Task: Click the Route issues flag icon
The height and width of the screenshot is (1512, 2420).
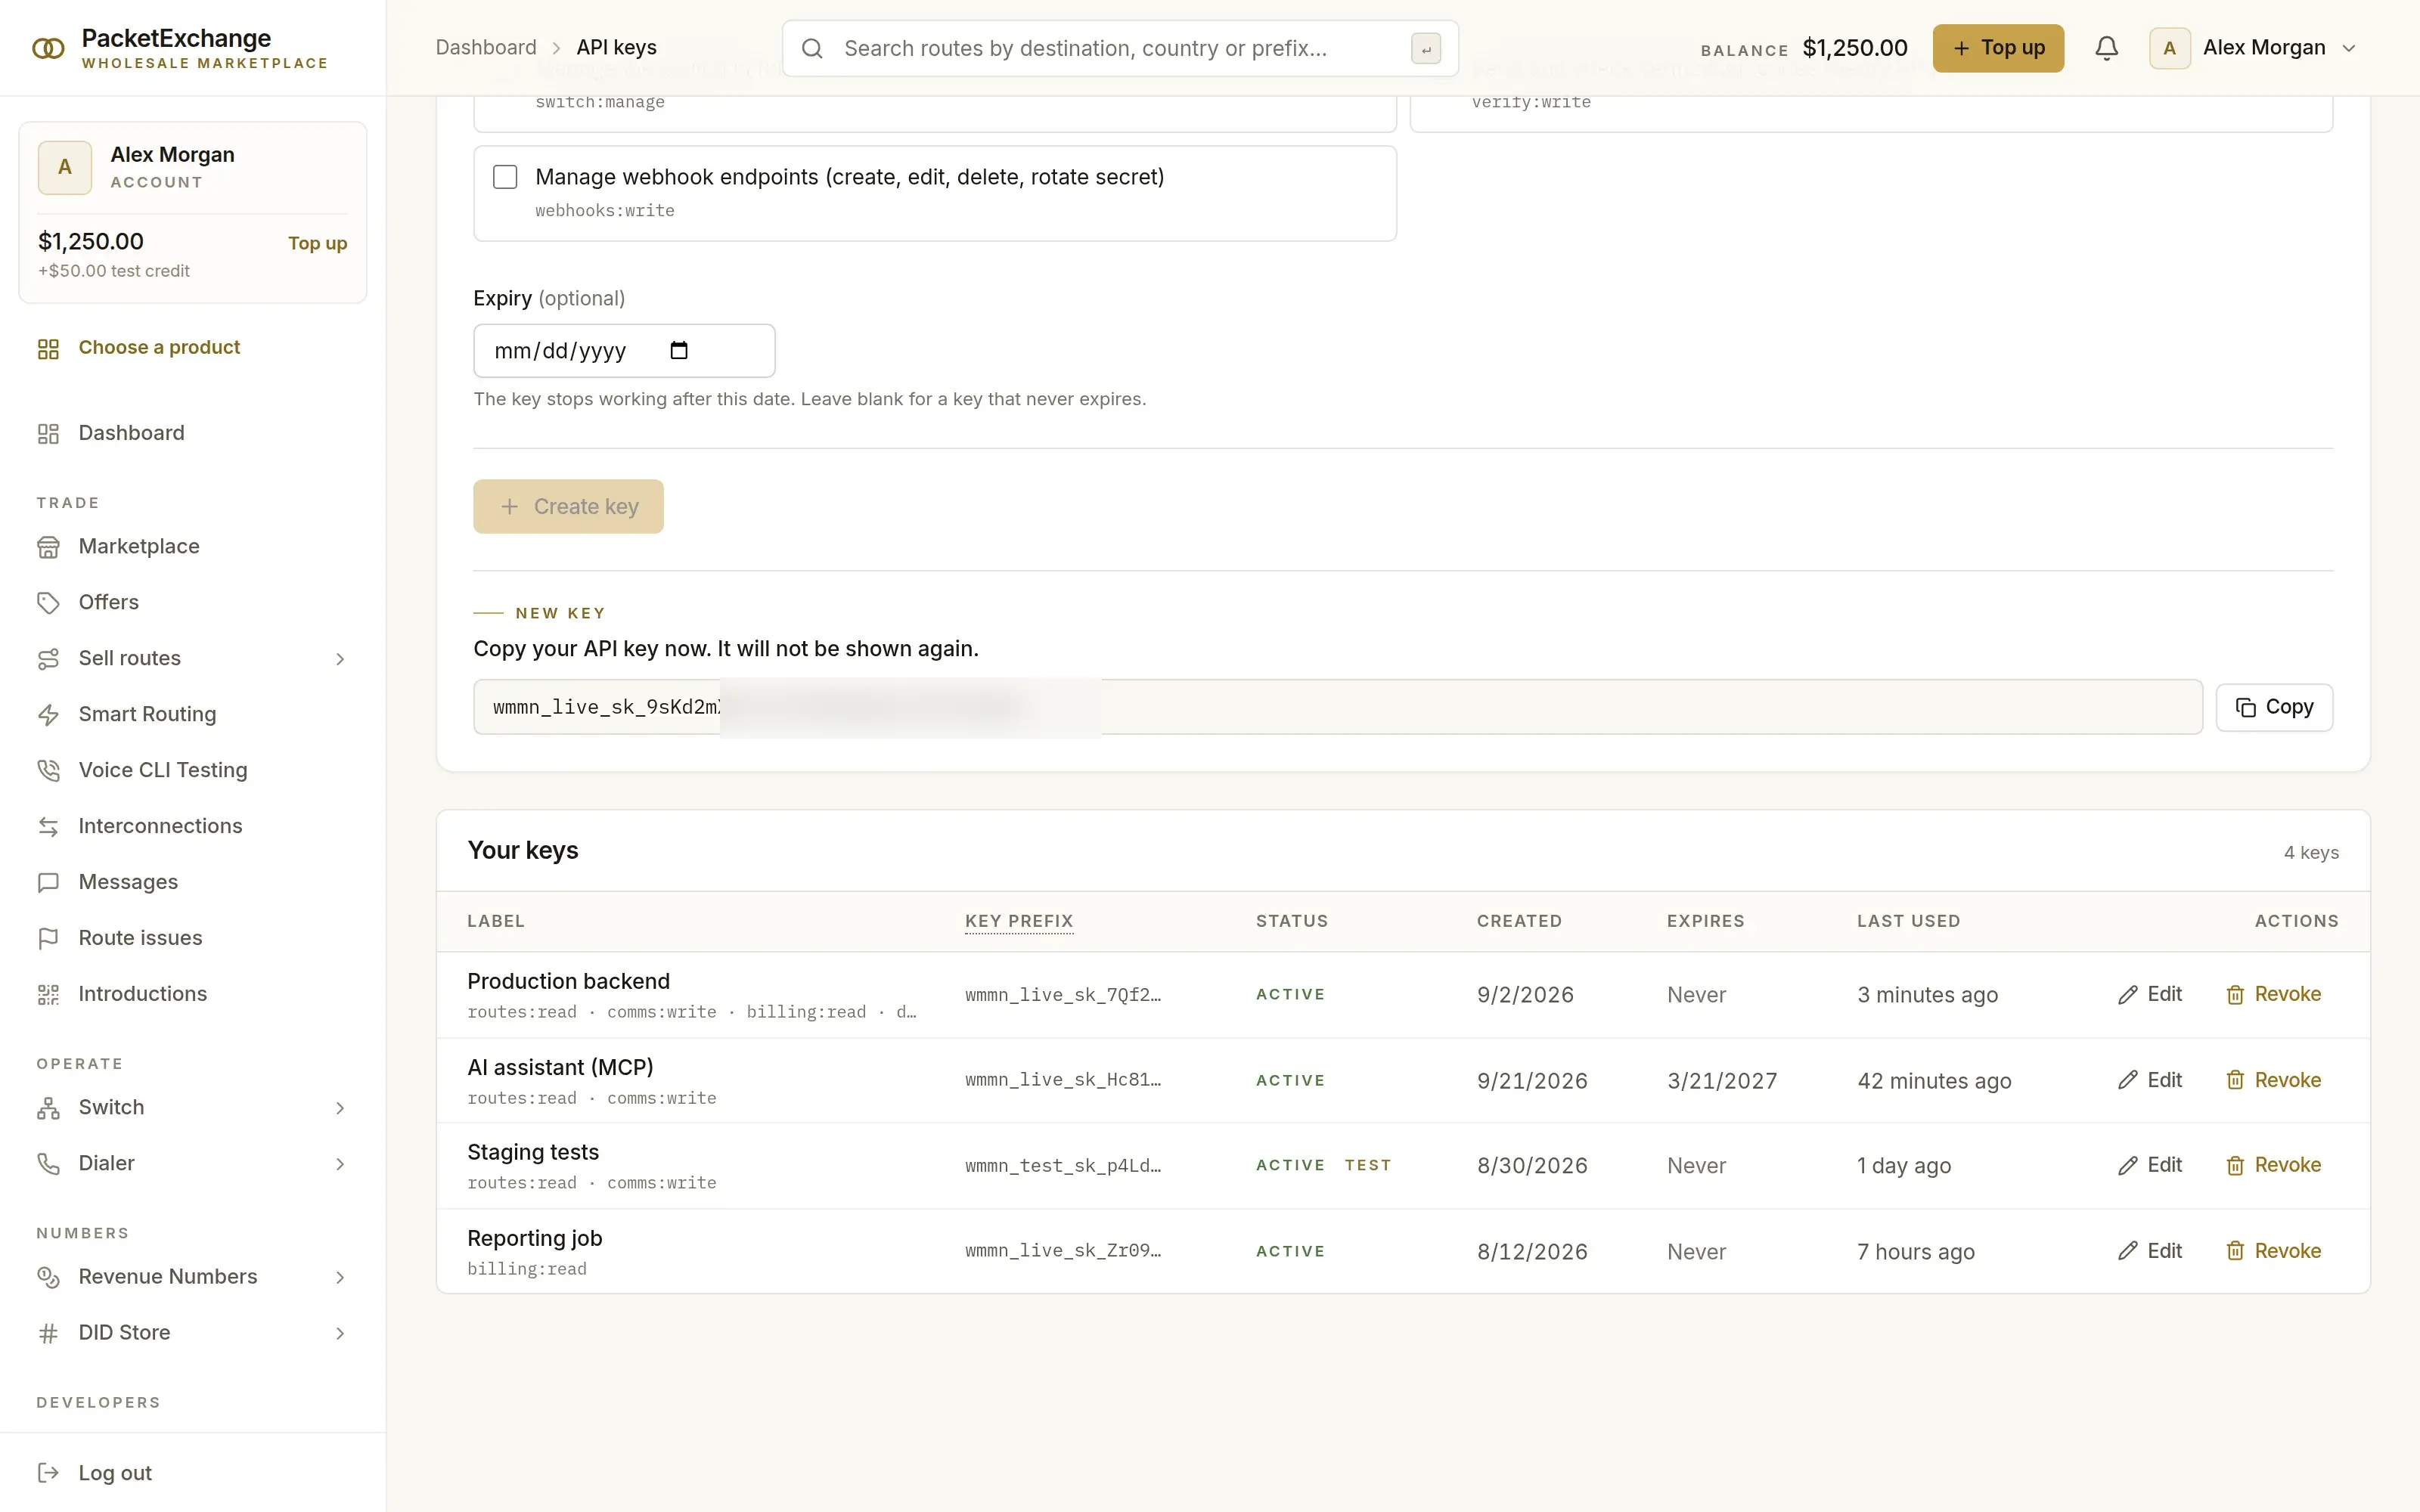Action: pos(48,939)
